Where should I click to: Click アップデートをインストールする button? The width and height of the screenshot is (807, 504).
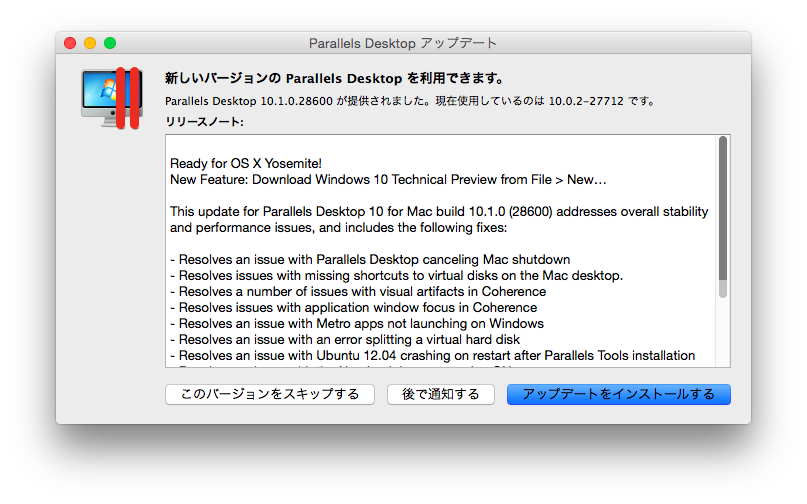(x=619, y=394)
